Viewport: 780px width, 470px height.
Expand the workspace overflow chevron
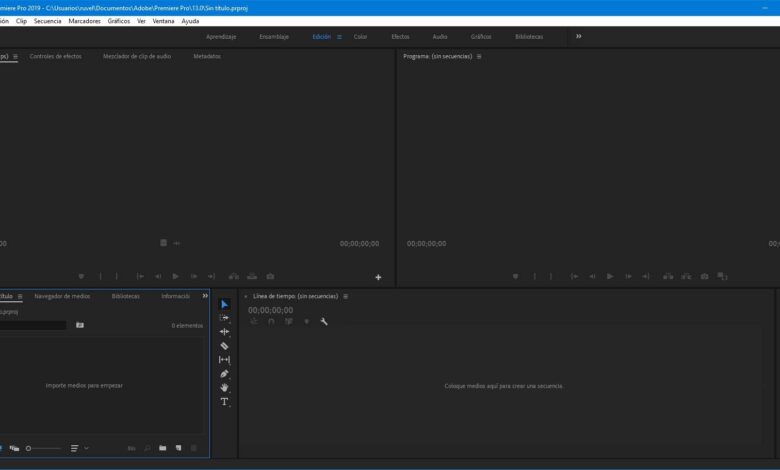click(578, 36)
